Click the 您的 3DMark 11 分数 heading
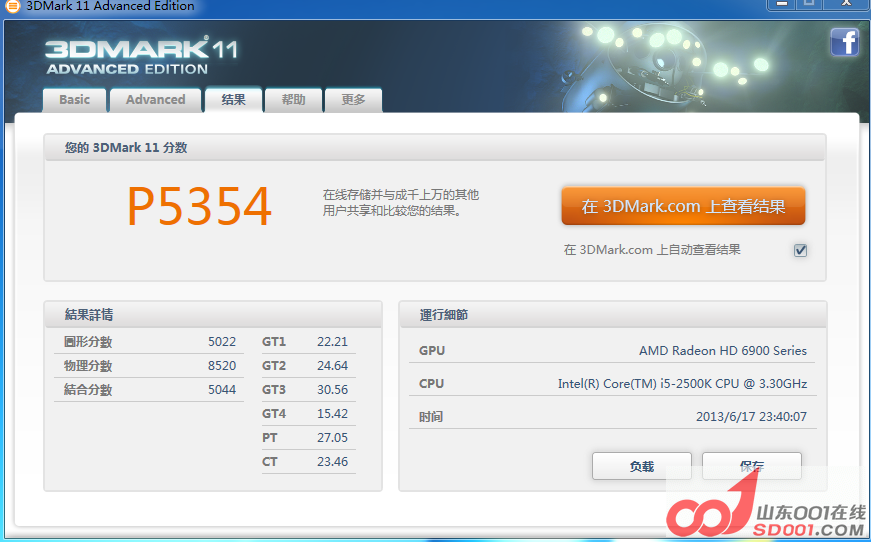The height and width of the screenshot is (542, 871). 126,148
